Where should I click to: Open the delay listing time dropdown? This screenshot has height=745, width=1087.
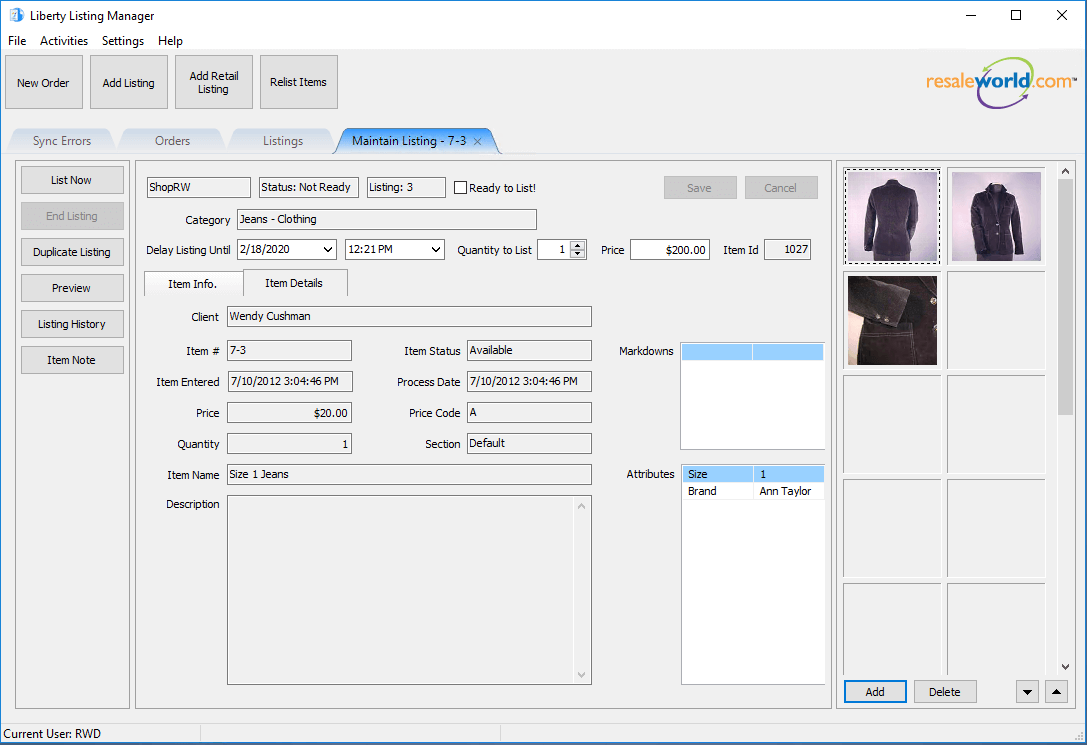pyautogui.click(x=435, y=249)
